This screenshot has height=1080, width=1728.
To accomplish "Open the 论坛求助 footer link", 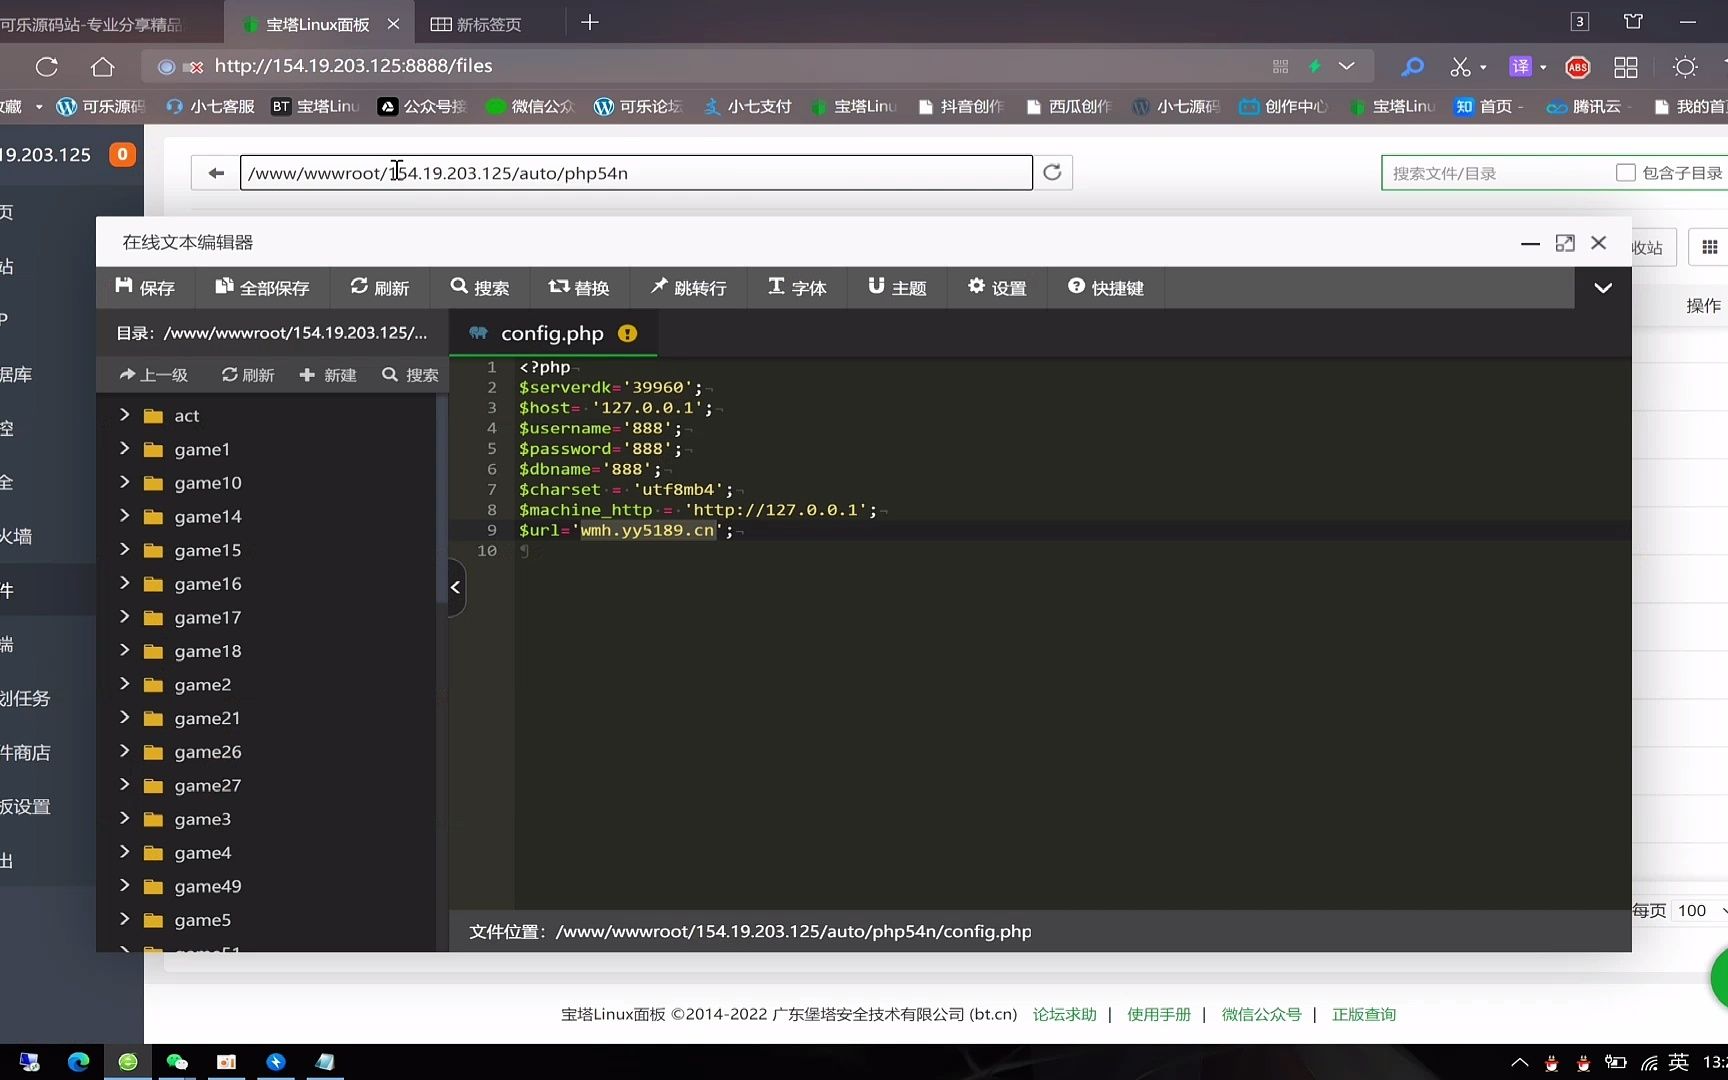I will tap(1064, 1014).
